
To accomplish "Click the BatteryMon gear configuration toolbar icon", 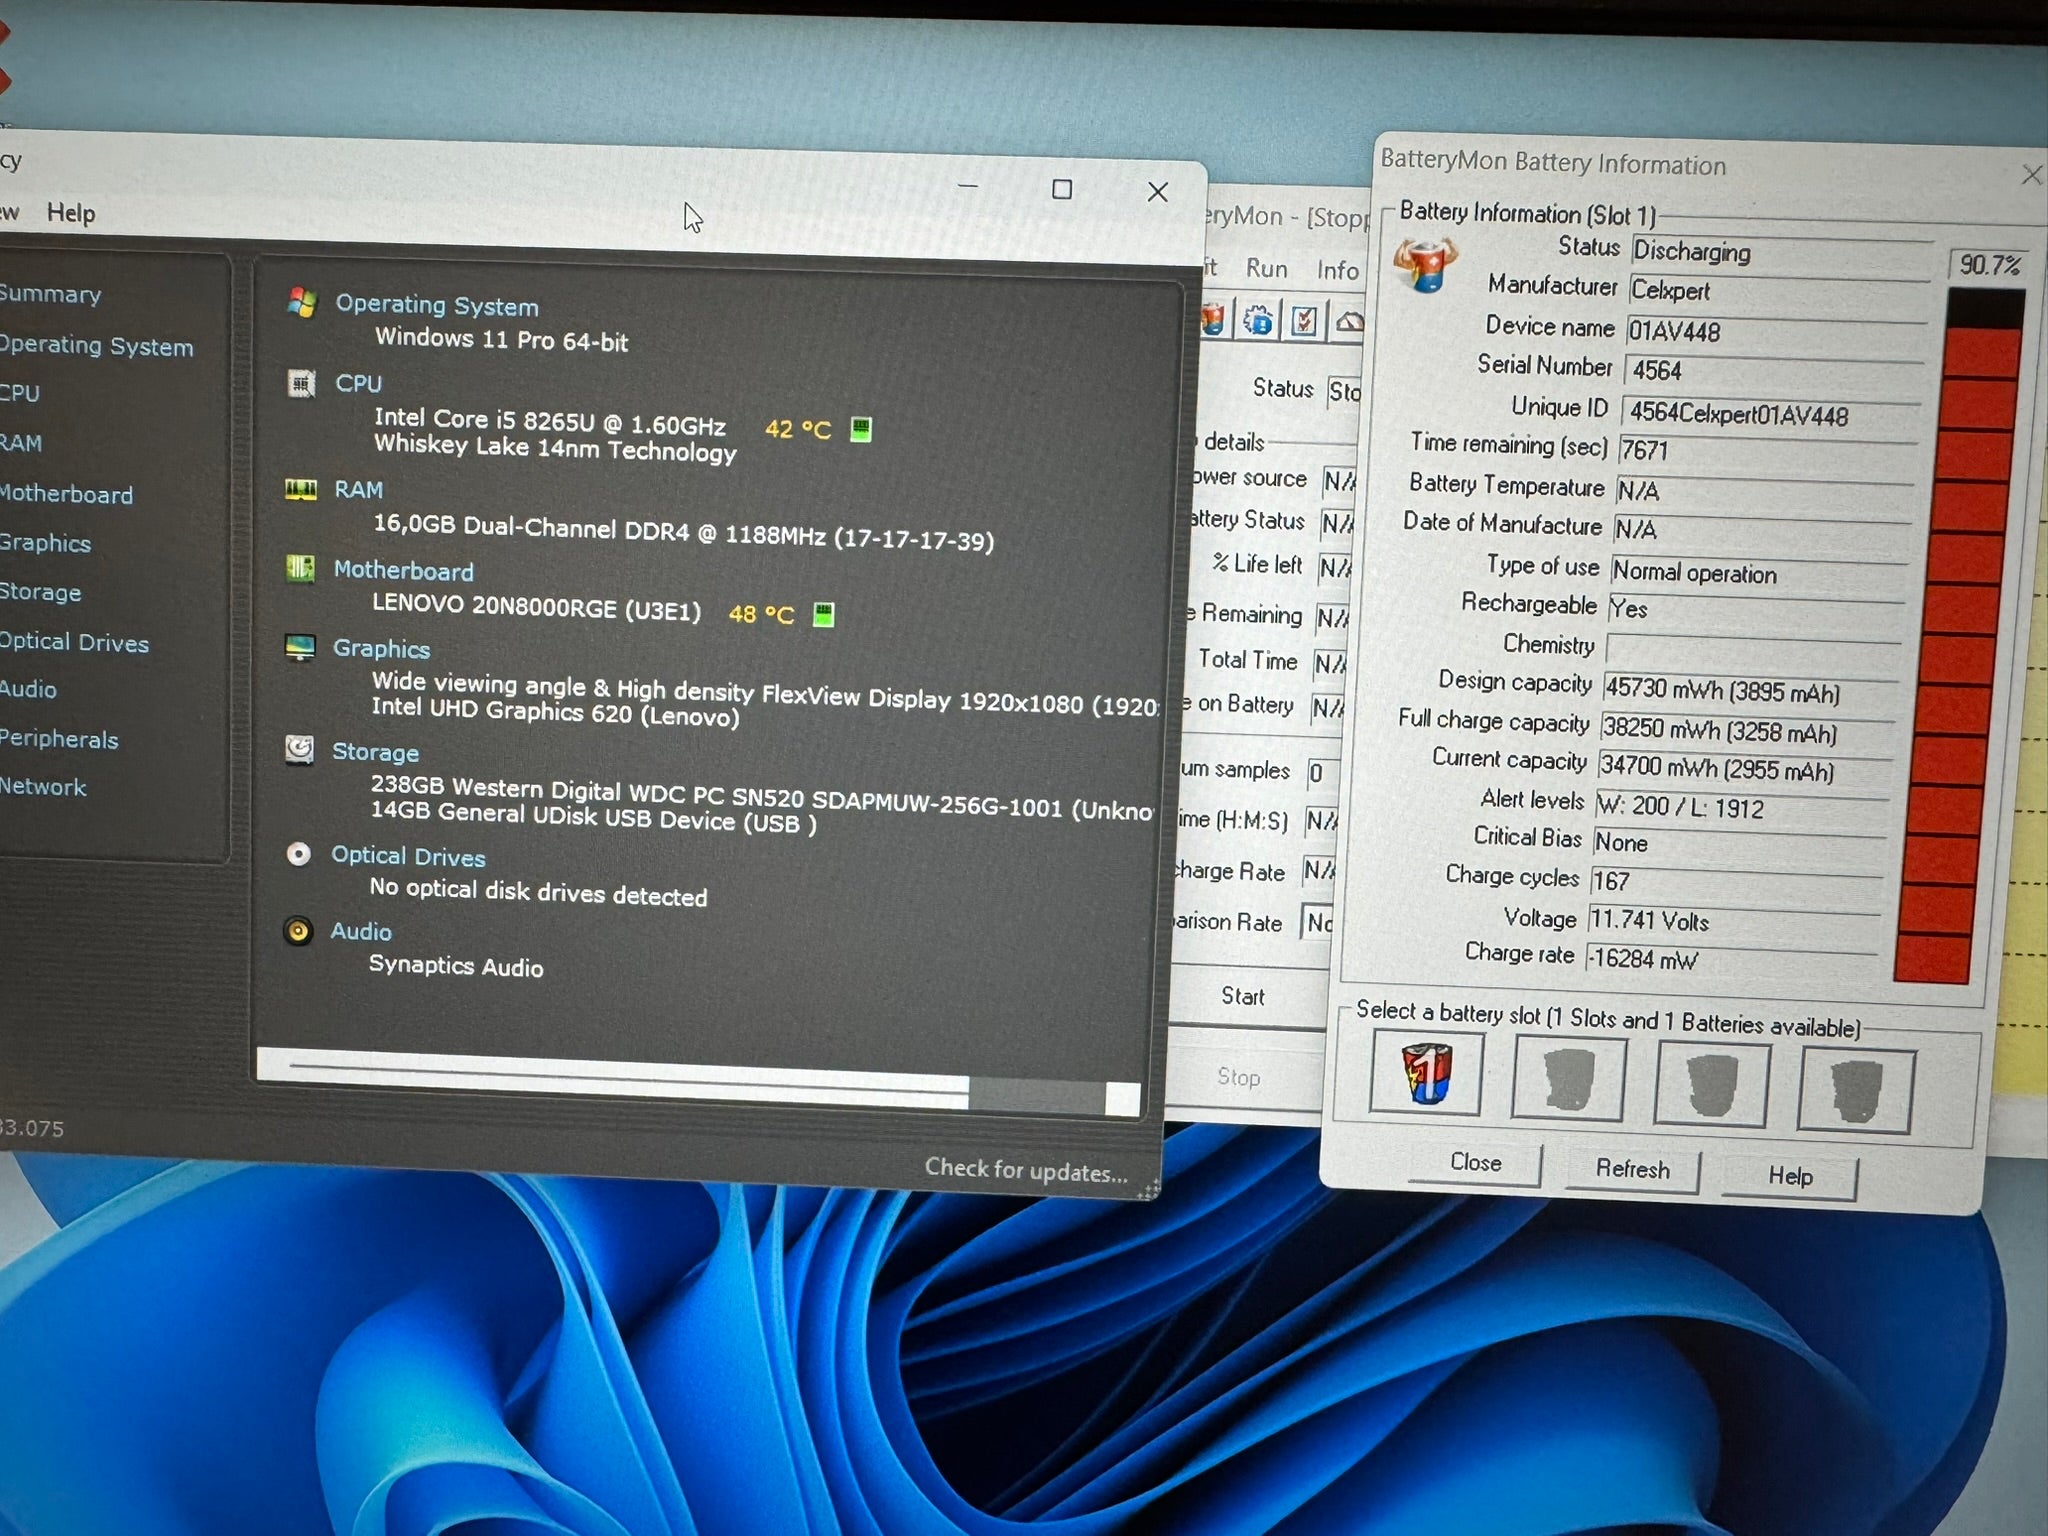I will click(1258, 321).
